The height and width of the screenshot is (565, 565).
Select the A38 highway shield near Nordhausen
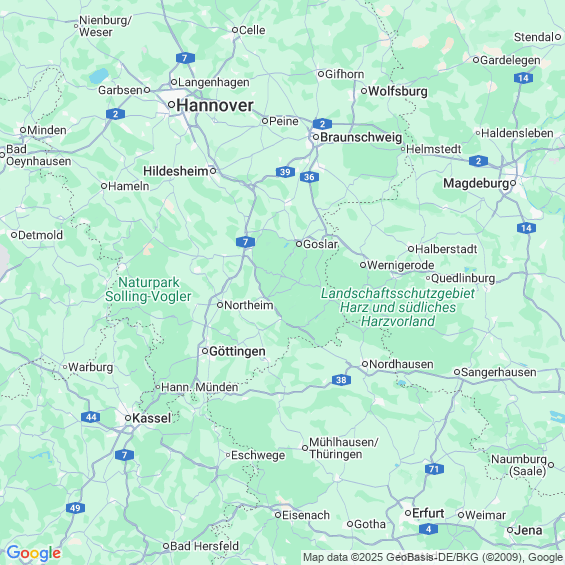tap(341, 380)
